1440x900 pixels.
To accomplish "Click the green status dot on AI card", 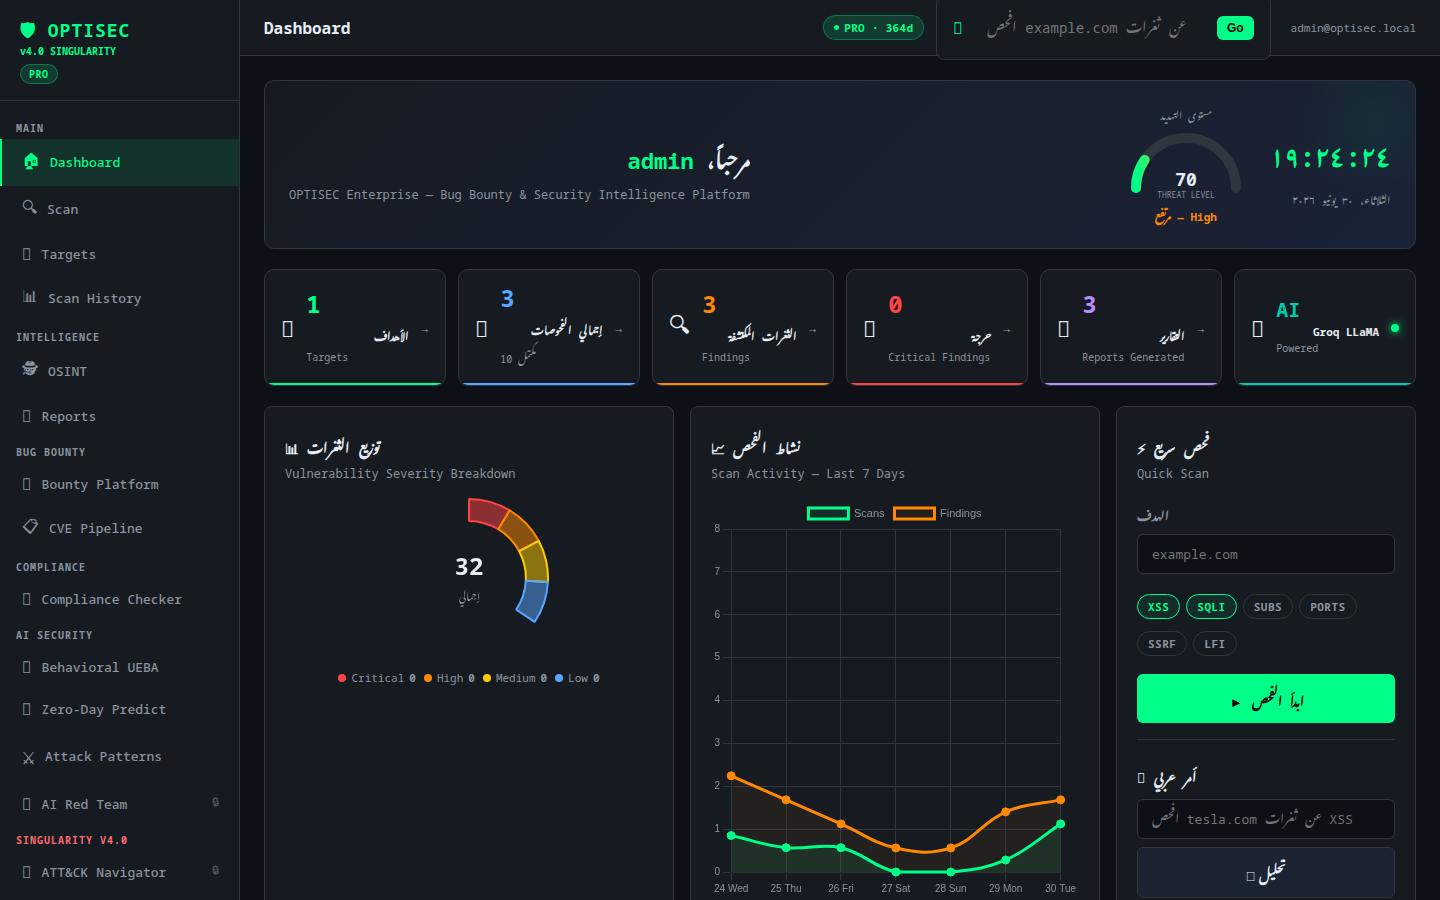I will pos(1395,328).
